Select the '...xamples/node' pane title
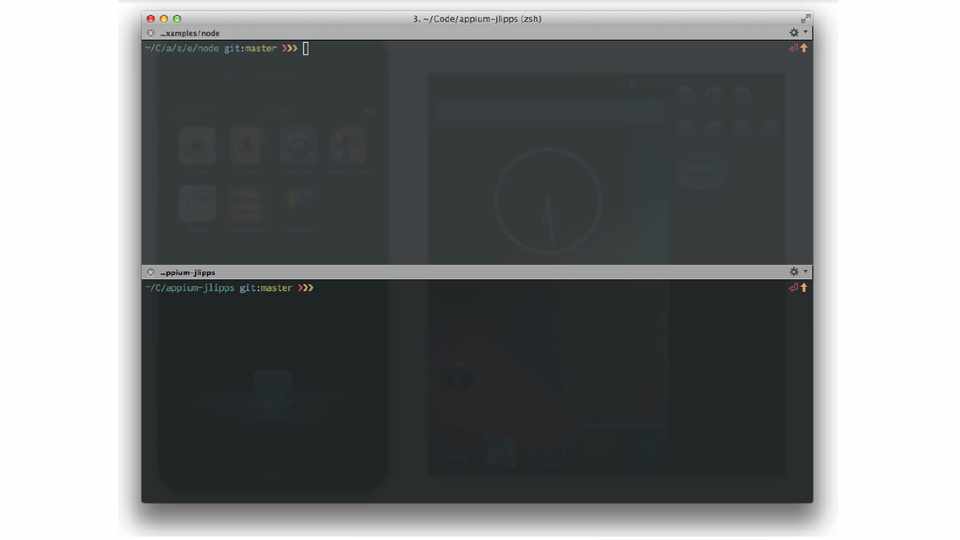 (x=189, y=33)
